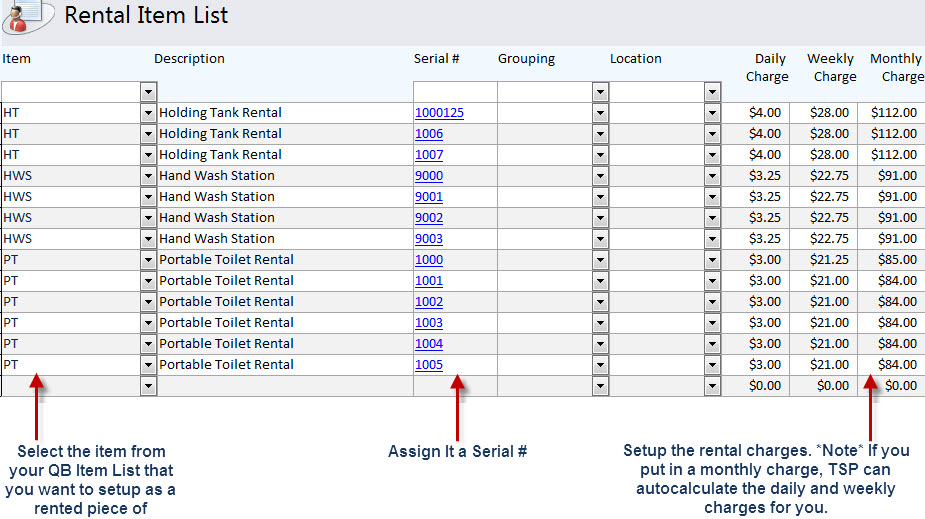Viewport: 925px width, 519px height.
Task: Open serial number 1007 link
Action: [x=429, y=155]
